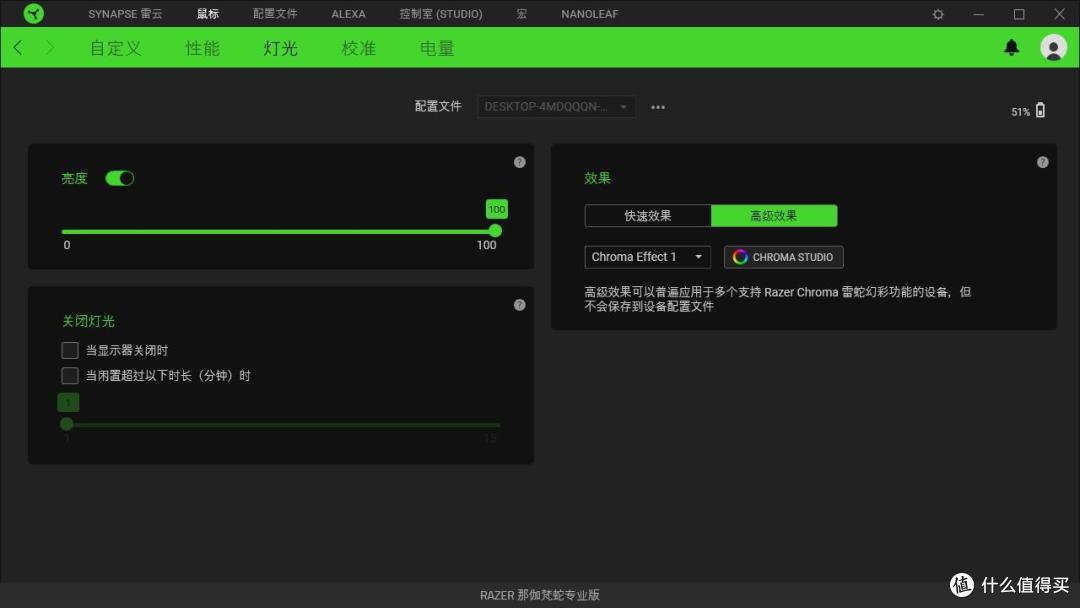Open 控制室 (STUDIO) menu
This screenshot has height=608, width=1080.
(441, 14)
